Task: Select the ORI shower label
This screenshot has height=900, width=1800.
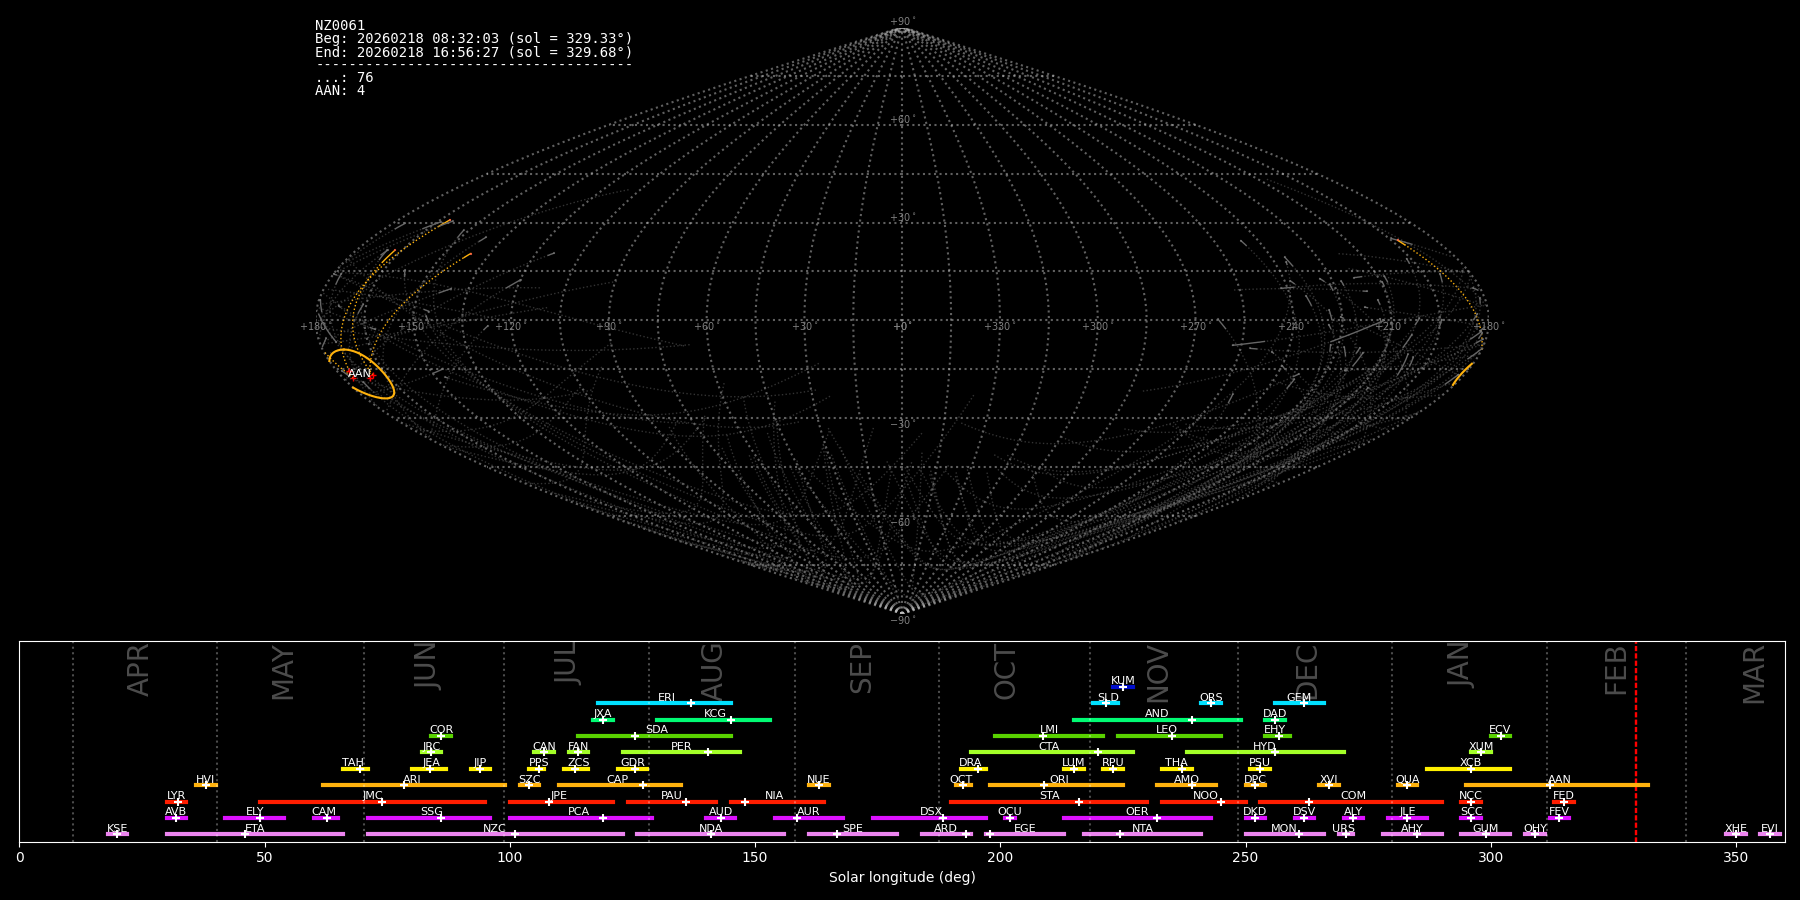Action: pyautogui.click(x=1059, y=780)
